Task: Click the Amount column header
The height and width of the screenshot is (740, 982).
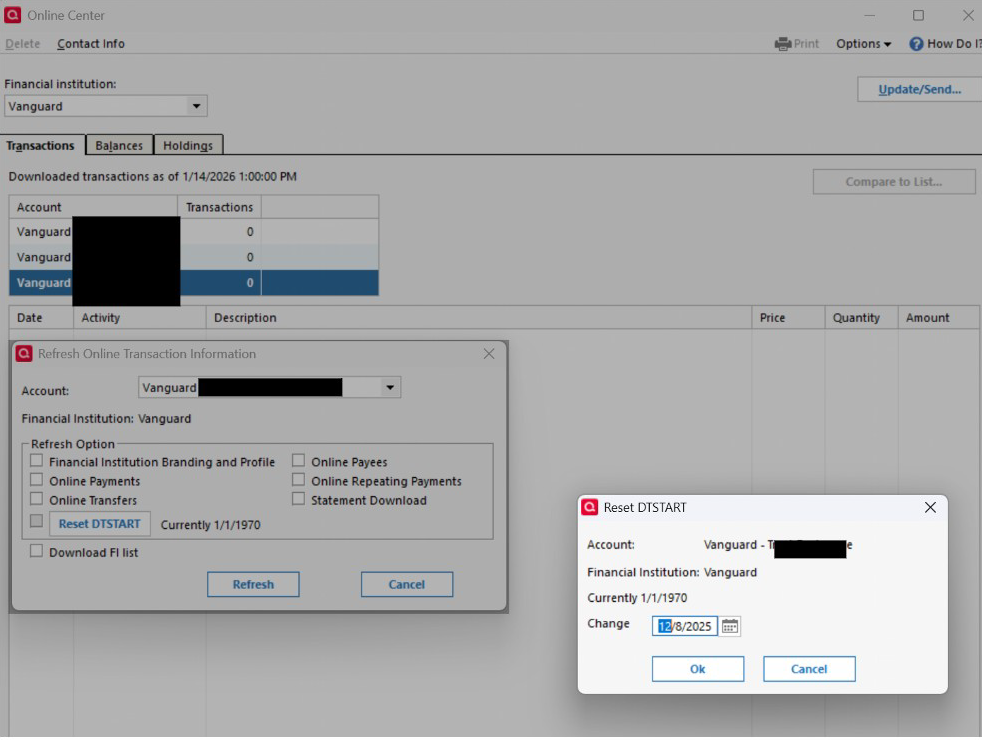Action: [939, 317]
